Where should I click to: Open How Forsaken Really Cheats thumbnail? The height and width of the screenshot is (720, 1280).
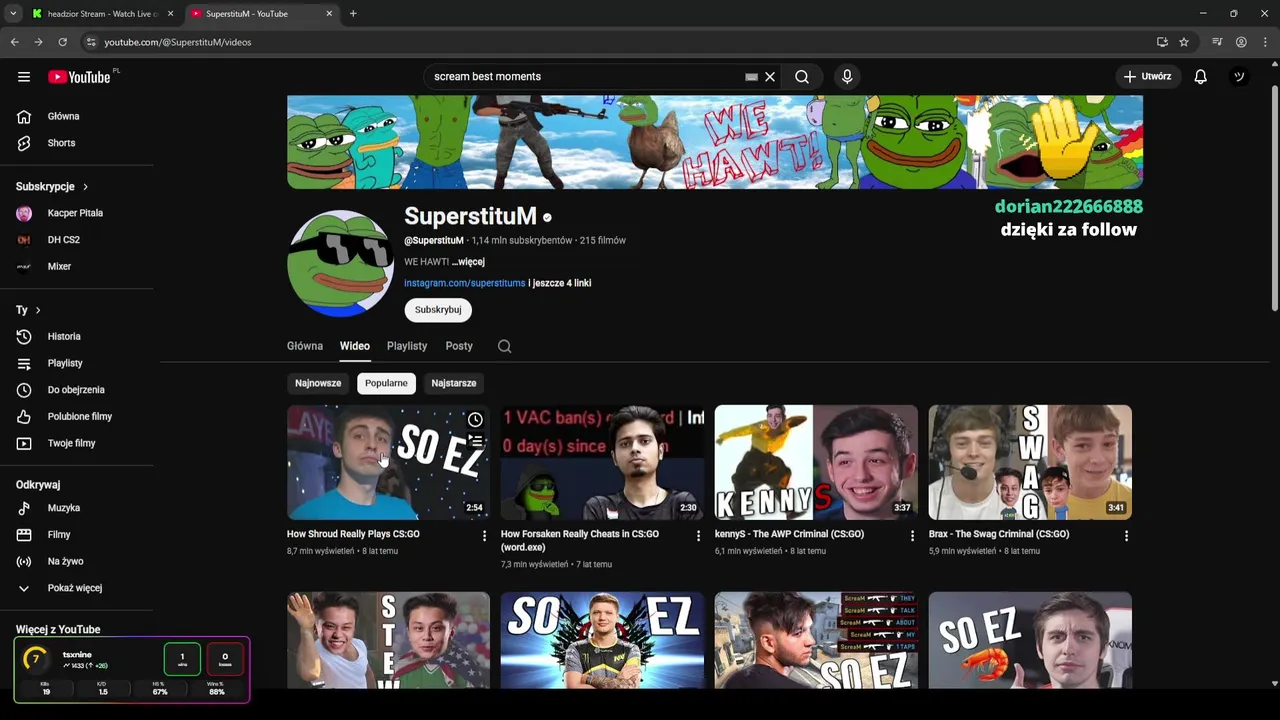coord(602,462)
